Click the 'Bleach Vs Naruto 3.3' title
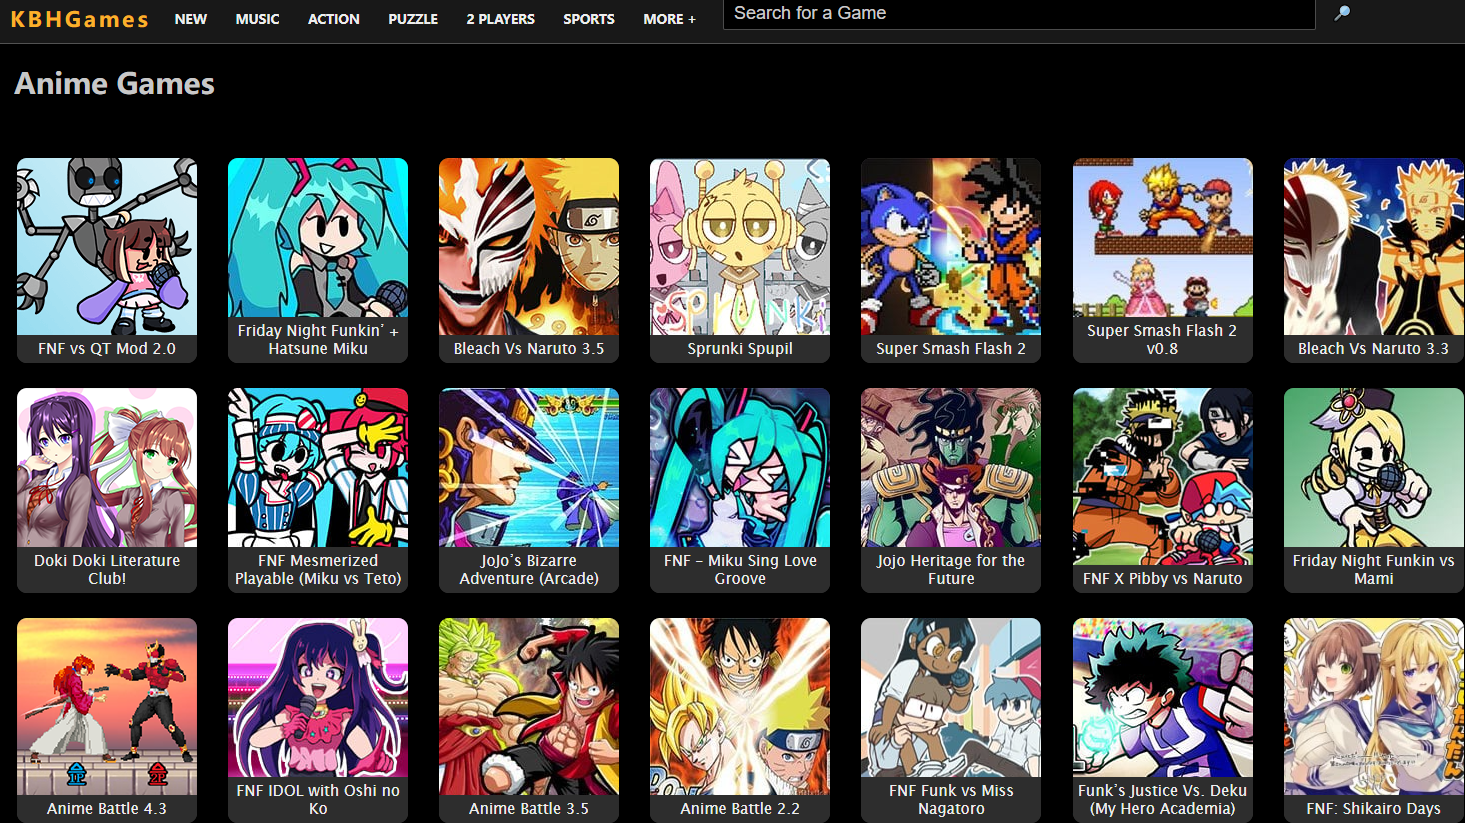Screen dimensions: 1465x823 click(1374, 349)
